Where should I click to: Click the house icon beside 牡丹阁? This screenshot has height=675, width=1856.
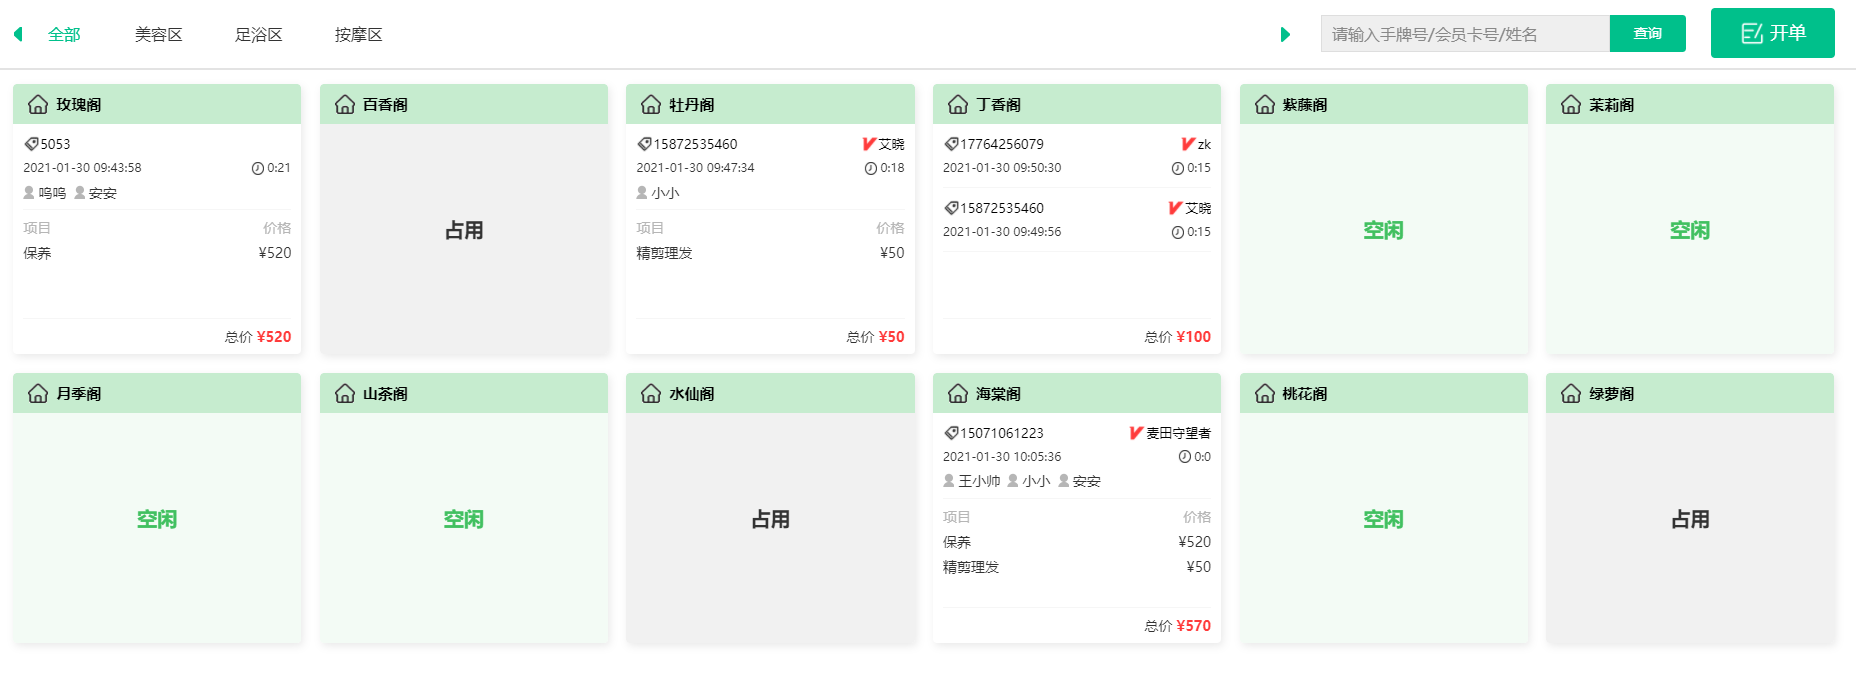pos(651,104)
